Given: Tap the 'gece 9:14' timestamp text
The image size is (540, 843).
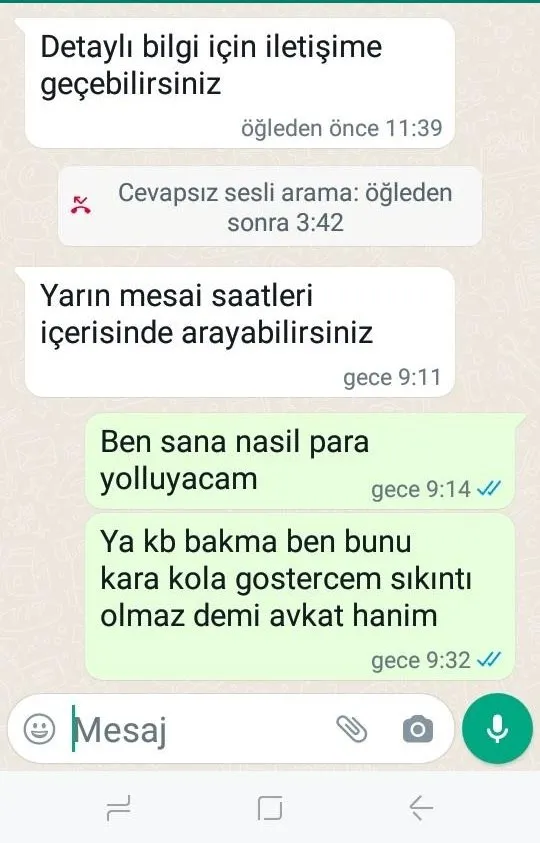Looking at the screenshot, I should 421,490.
